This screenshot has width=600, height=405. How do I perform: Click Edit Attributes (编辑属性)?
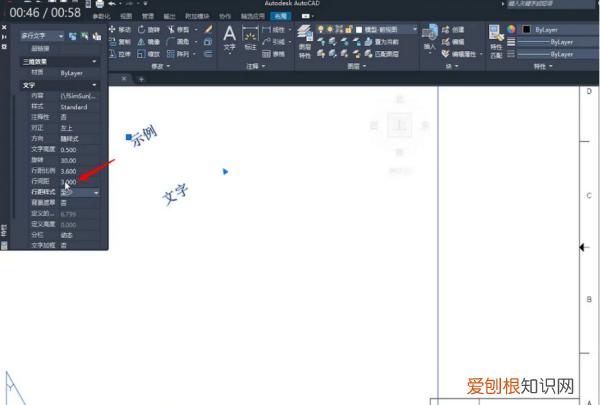point(459,54)
